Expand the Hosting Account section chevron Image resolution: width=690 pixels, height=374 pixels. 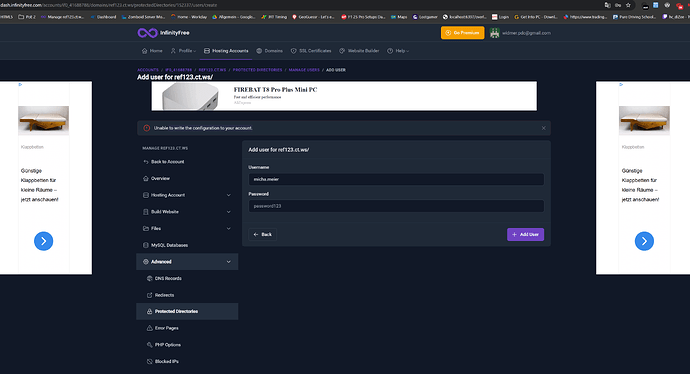point(228,195)
